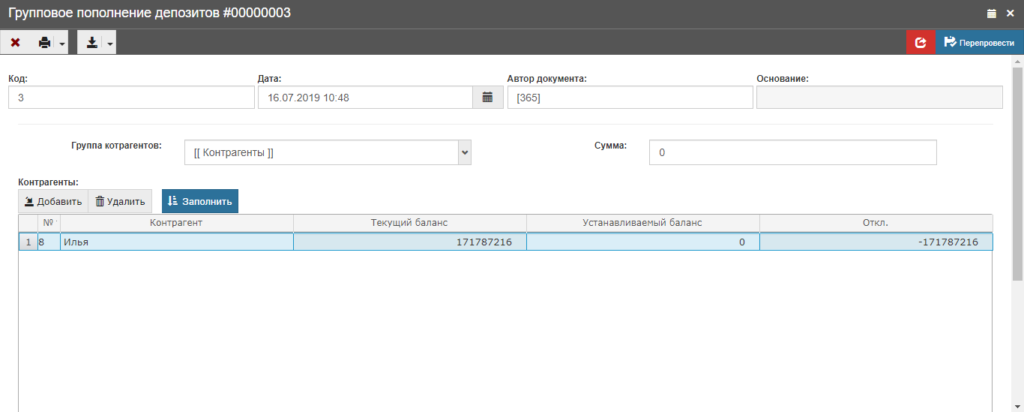This screenshot has width=1024, height=412.
Task: Click the Удалить button
Action: 120,201
